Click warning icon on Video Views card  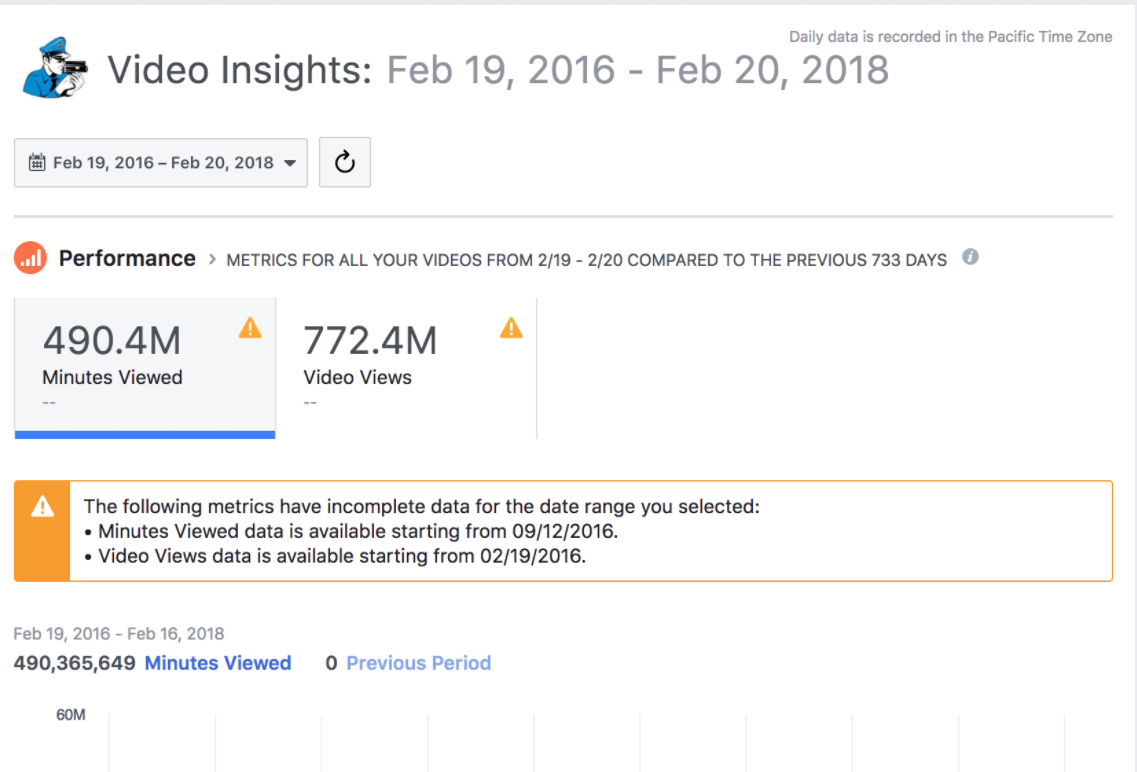(x=511, y=328)
